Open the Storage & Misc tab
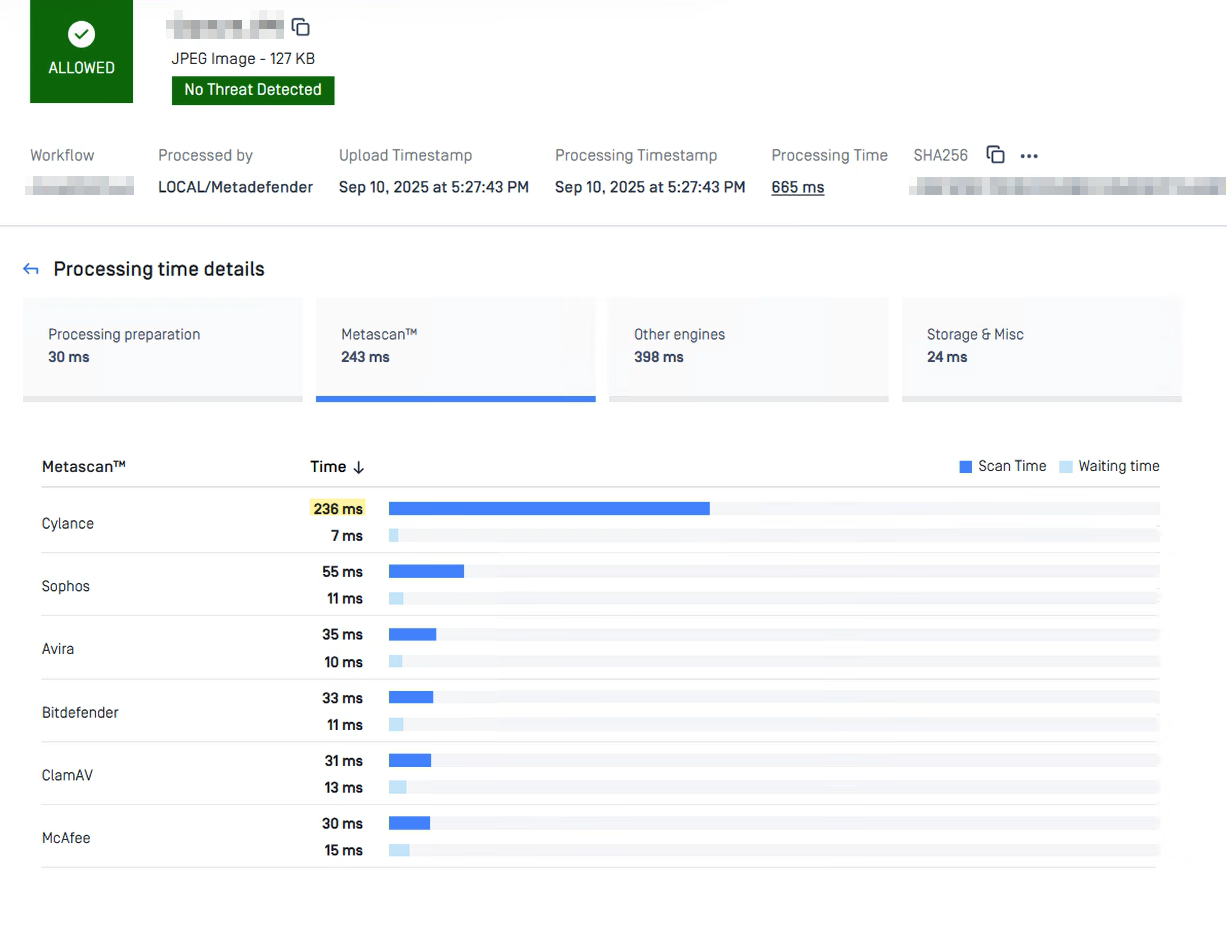Viewport: 1227px width, 928px height. tap(1041, 346)
